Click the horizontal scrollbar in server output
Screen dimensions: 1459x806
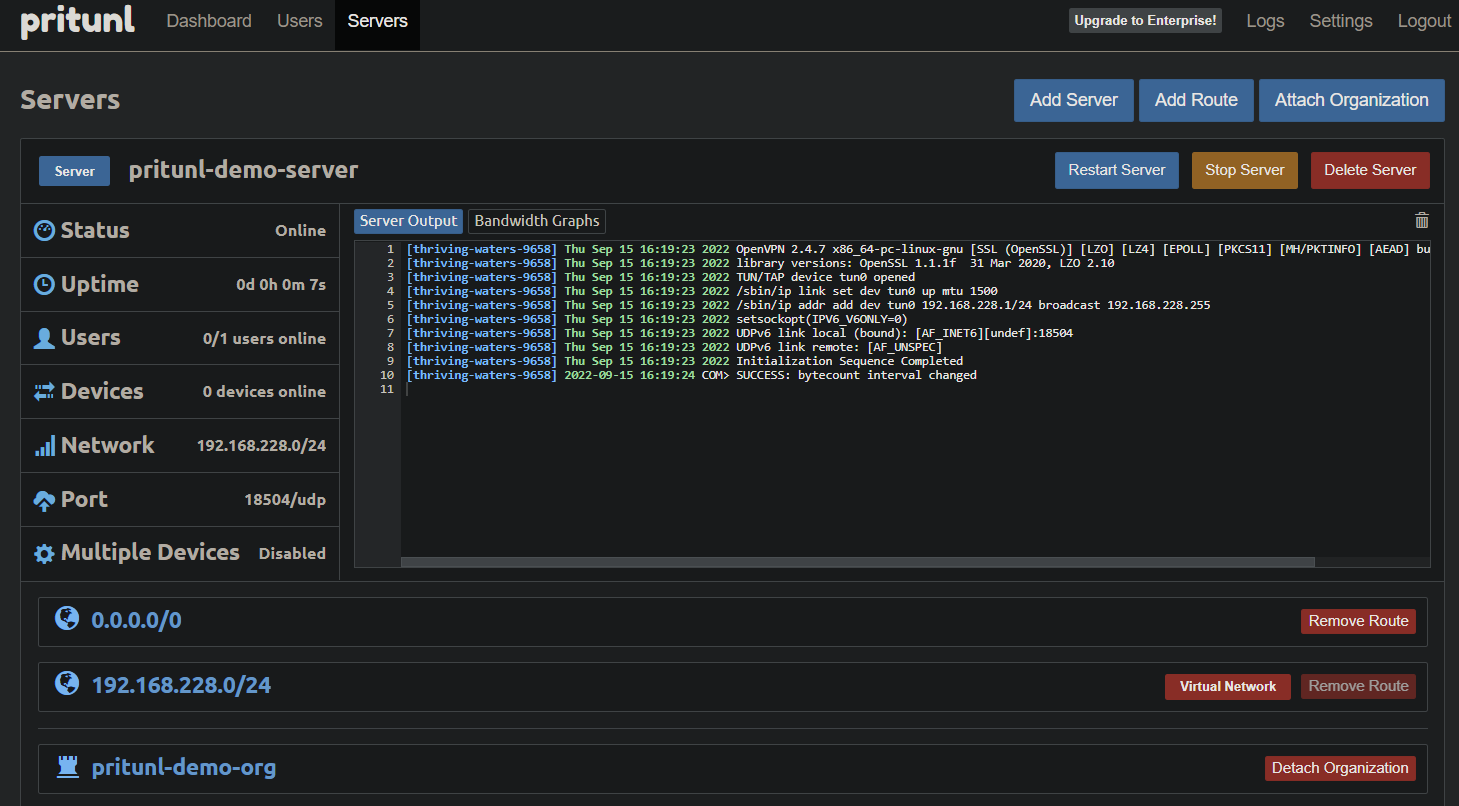857,562
